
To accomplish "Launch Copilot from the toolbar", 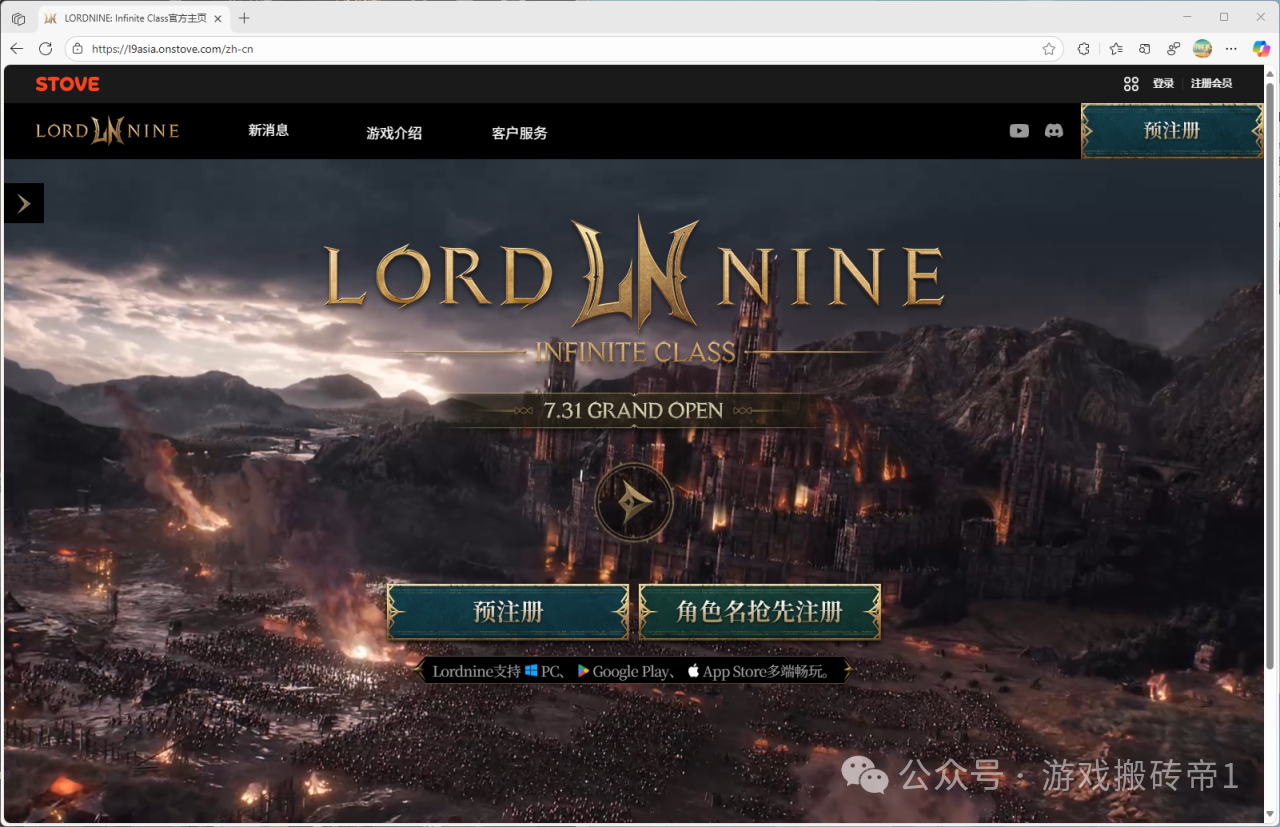I will tap(1261, 48).
